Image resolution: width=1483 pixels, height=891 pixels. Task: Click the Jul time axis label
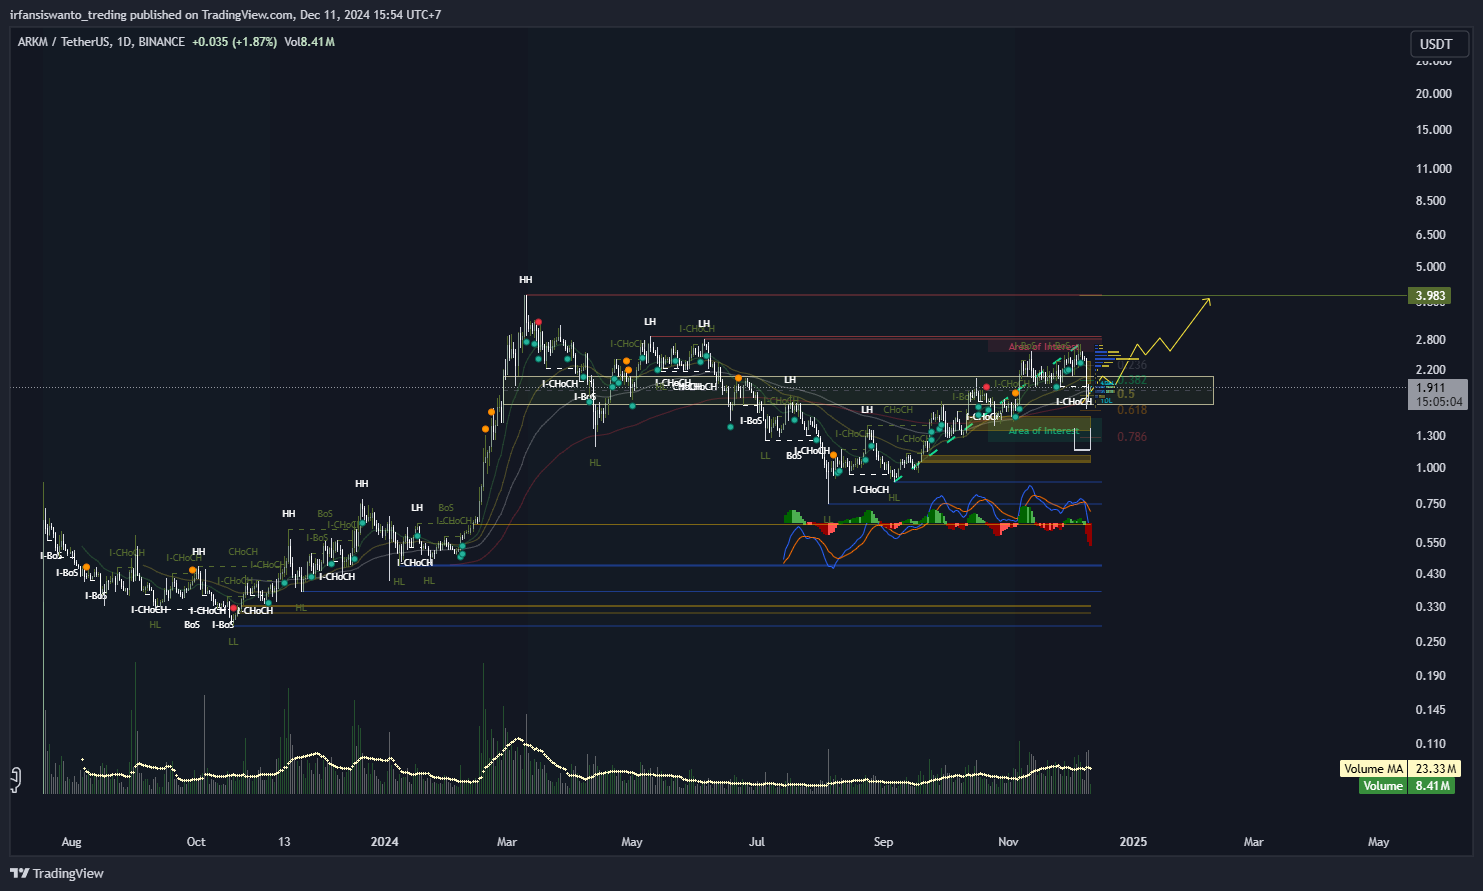[x=757, y=841]
